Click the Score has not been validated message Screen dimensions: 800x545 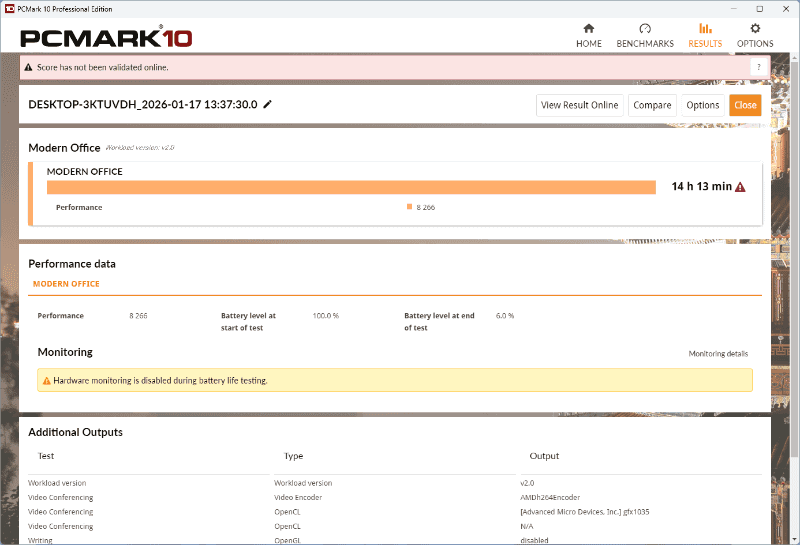pos(103,67)
